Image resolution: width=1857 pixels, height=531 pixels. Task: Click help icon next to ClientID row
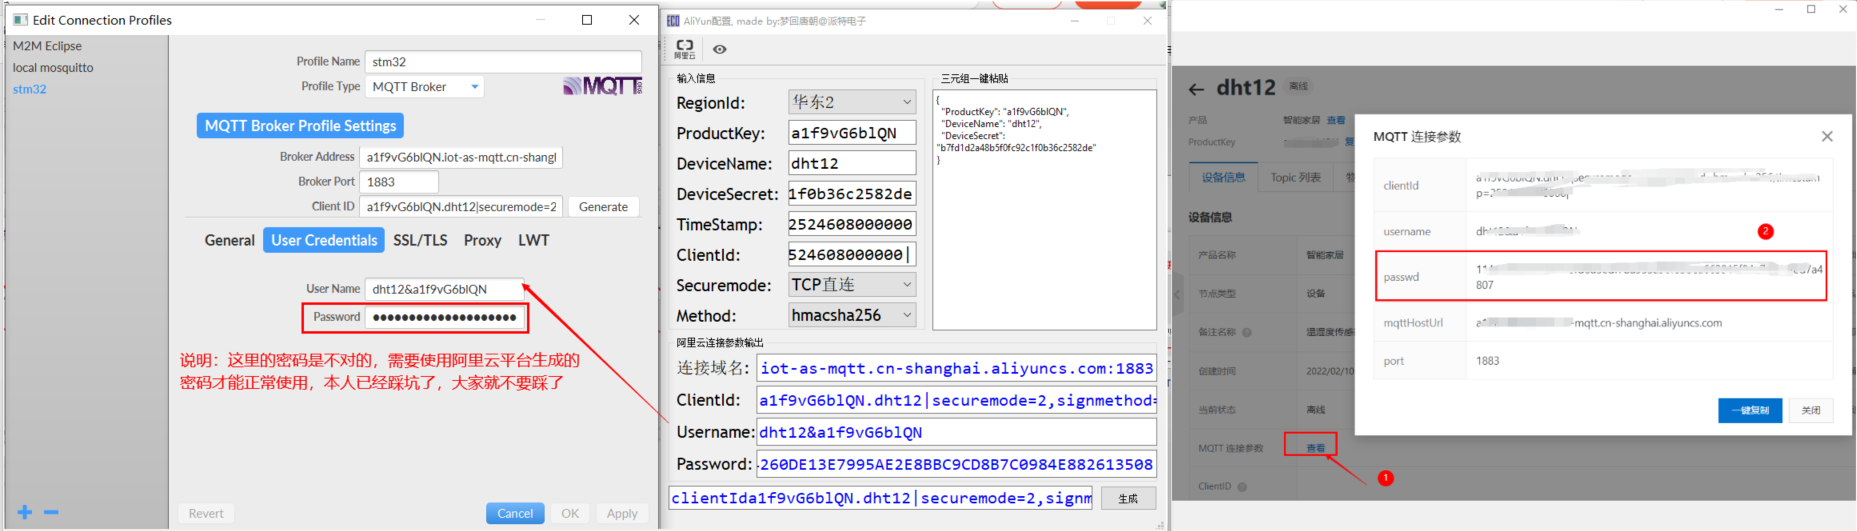coord(1242,487)
